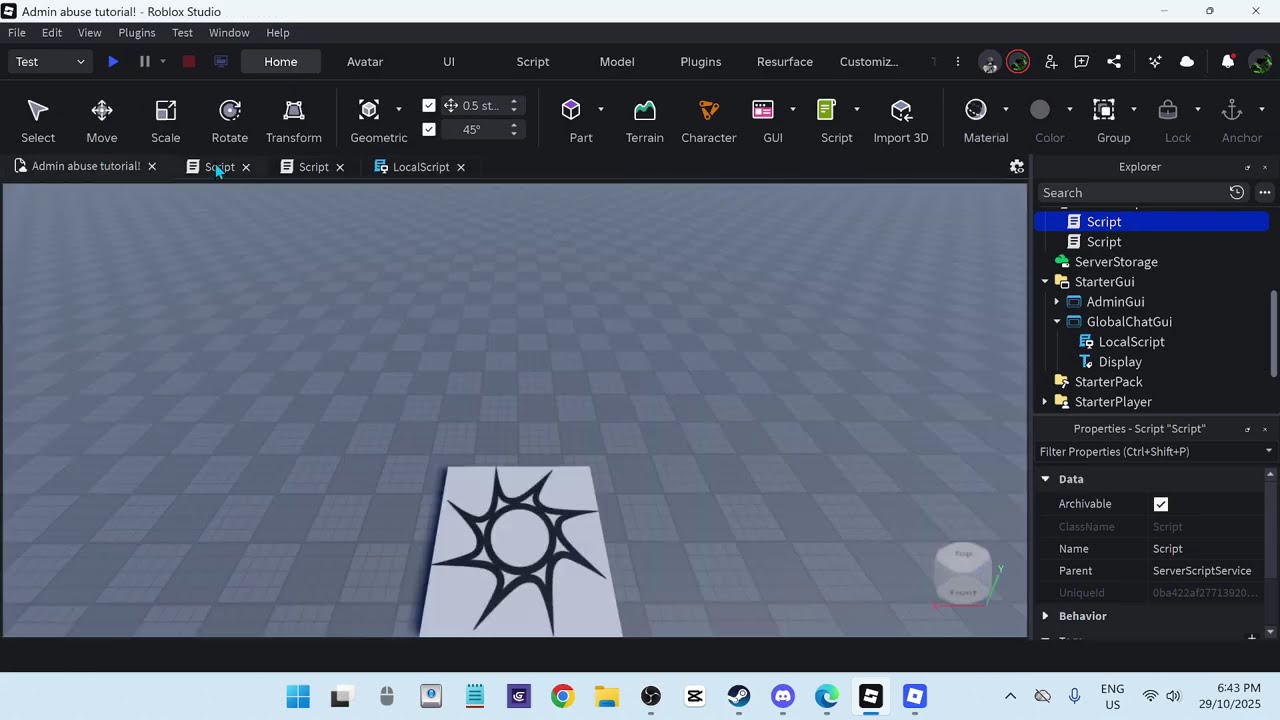Expand the Behavior properties section

1045,616
